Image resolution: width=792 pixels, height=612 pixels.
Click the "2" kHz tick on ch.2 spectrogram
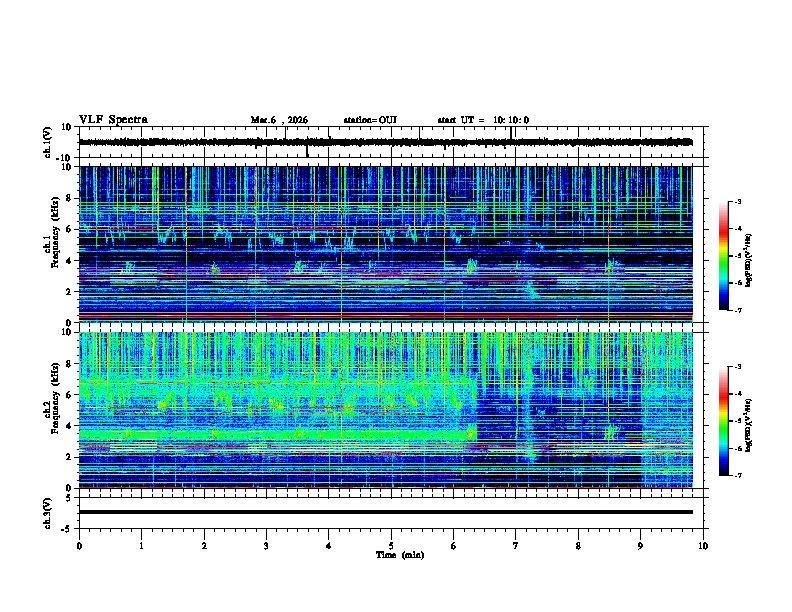tap(70, 457)
